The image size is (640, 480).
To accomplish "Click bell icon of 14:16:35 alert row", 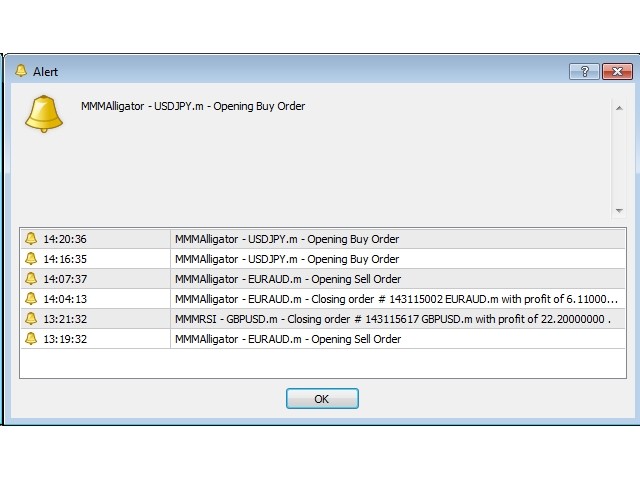I will pyautogui.click(x=31, y=258).
